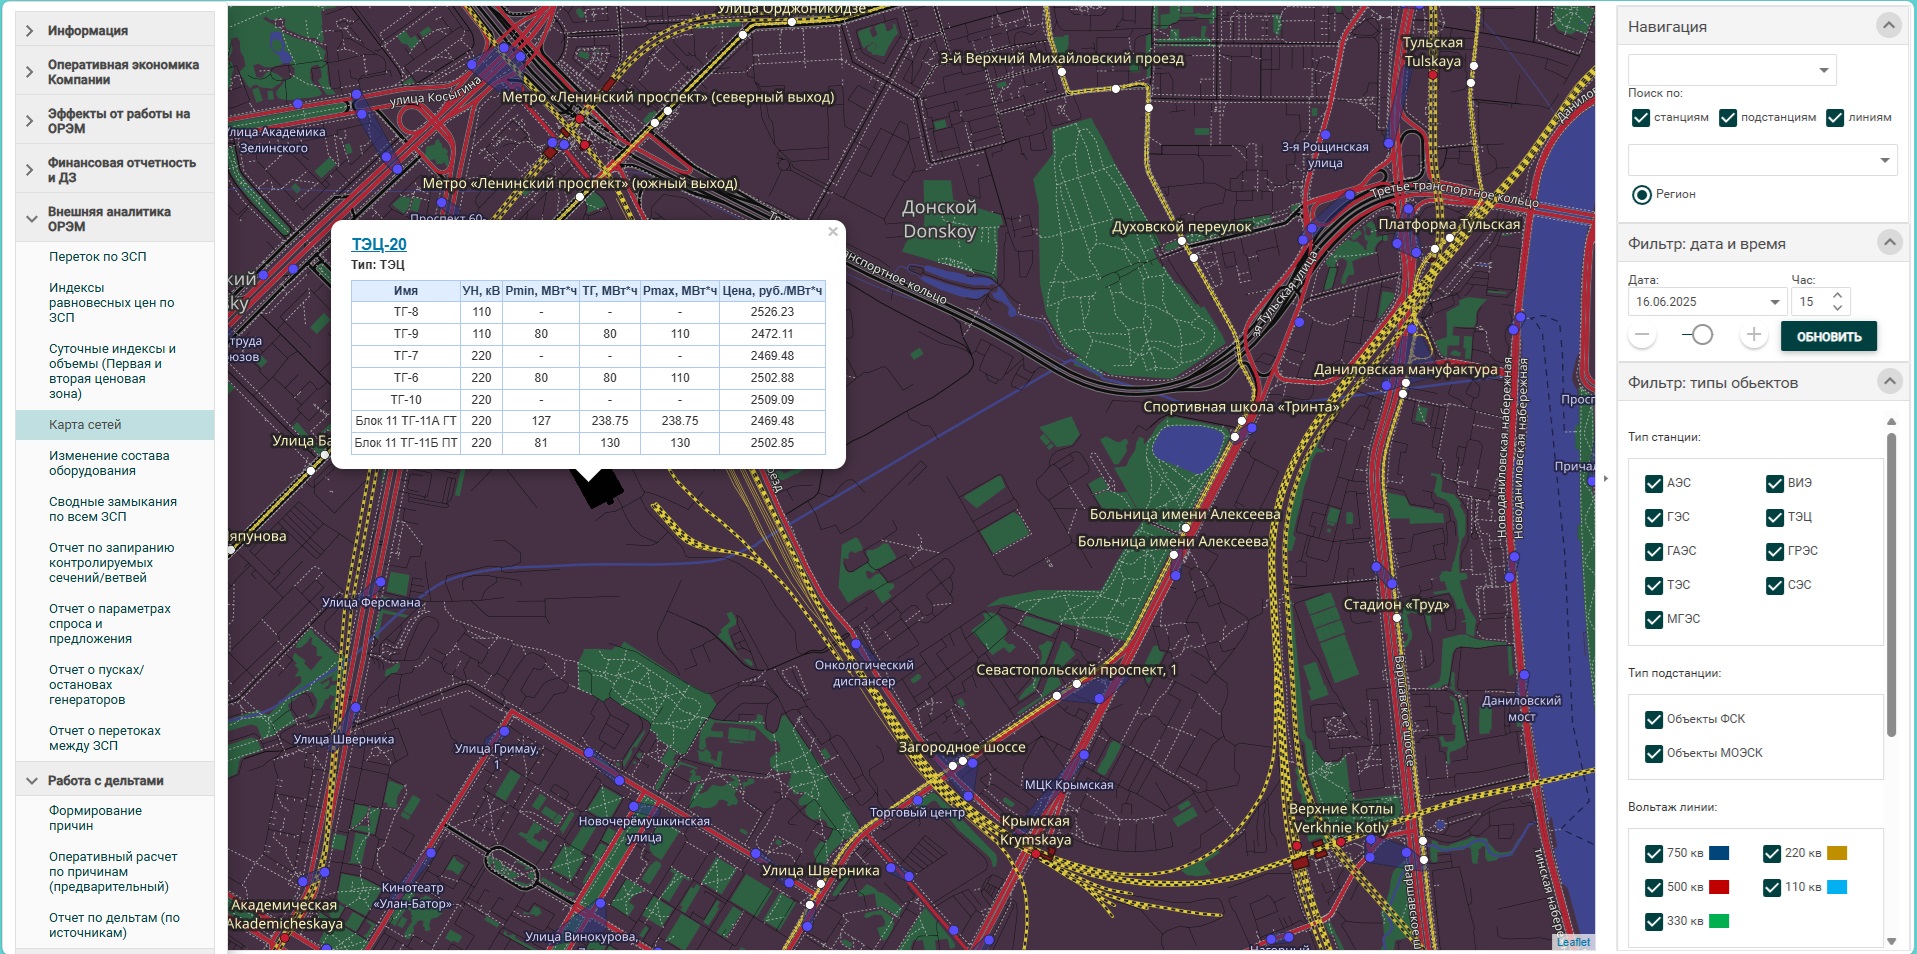Close the ТЭЦ-20 popup
Screen dimensions: 1917x954
(832, 232)
